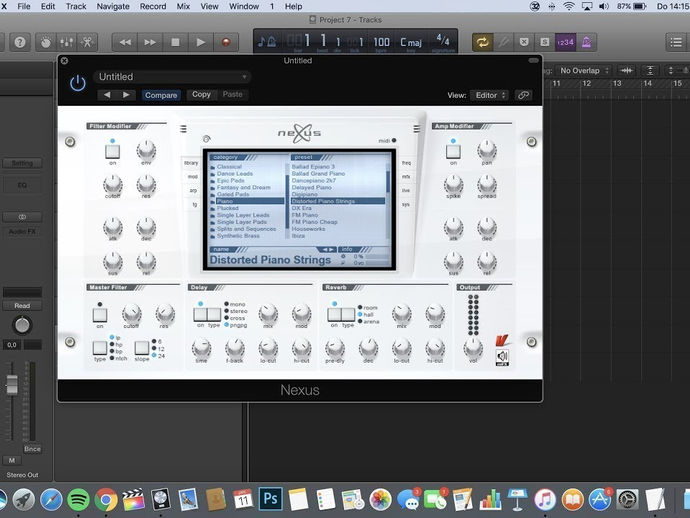The width and height of the screenshot is (690, 518).
Task: Open the 4/4 time signature display
Action: coord(443,40)
